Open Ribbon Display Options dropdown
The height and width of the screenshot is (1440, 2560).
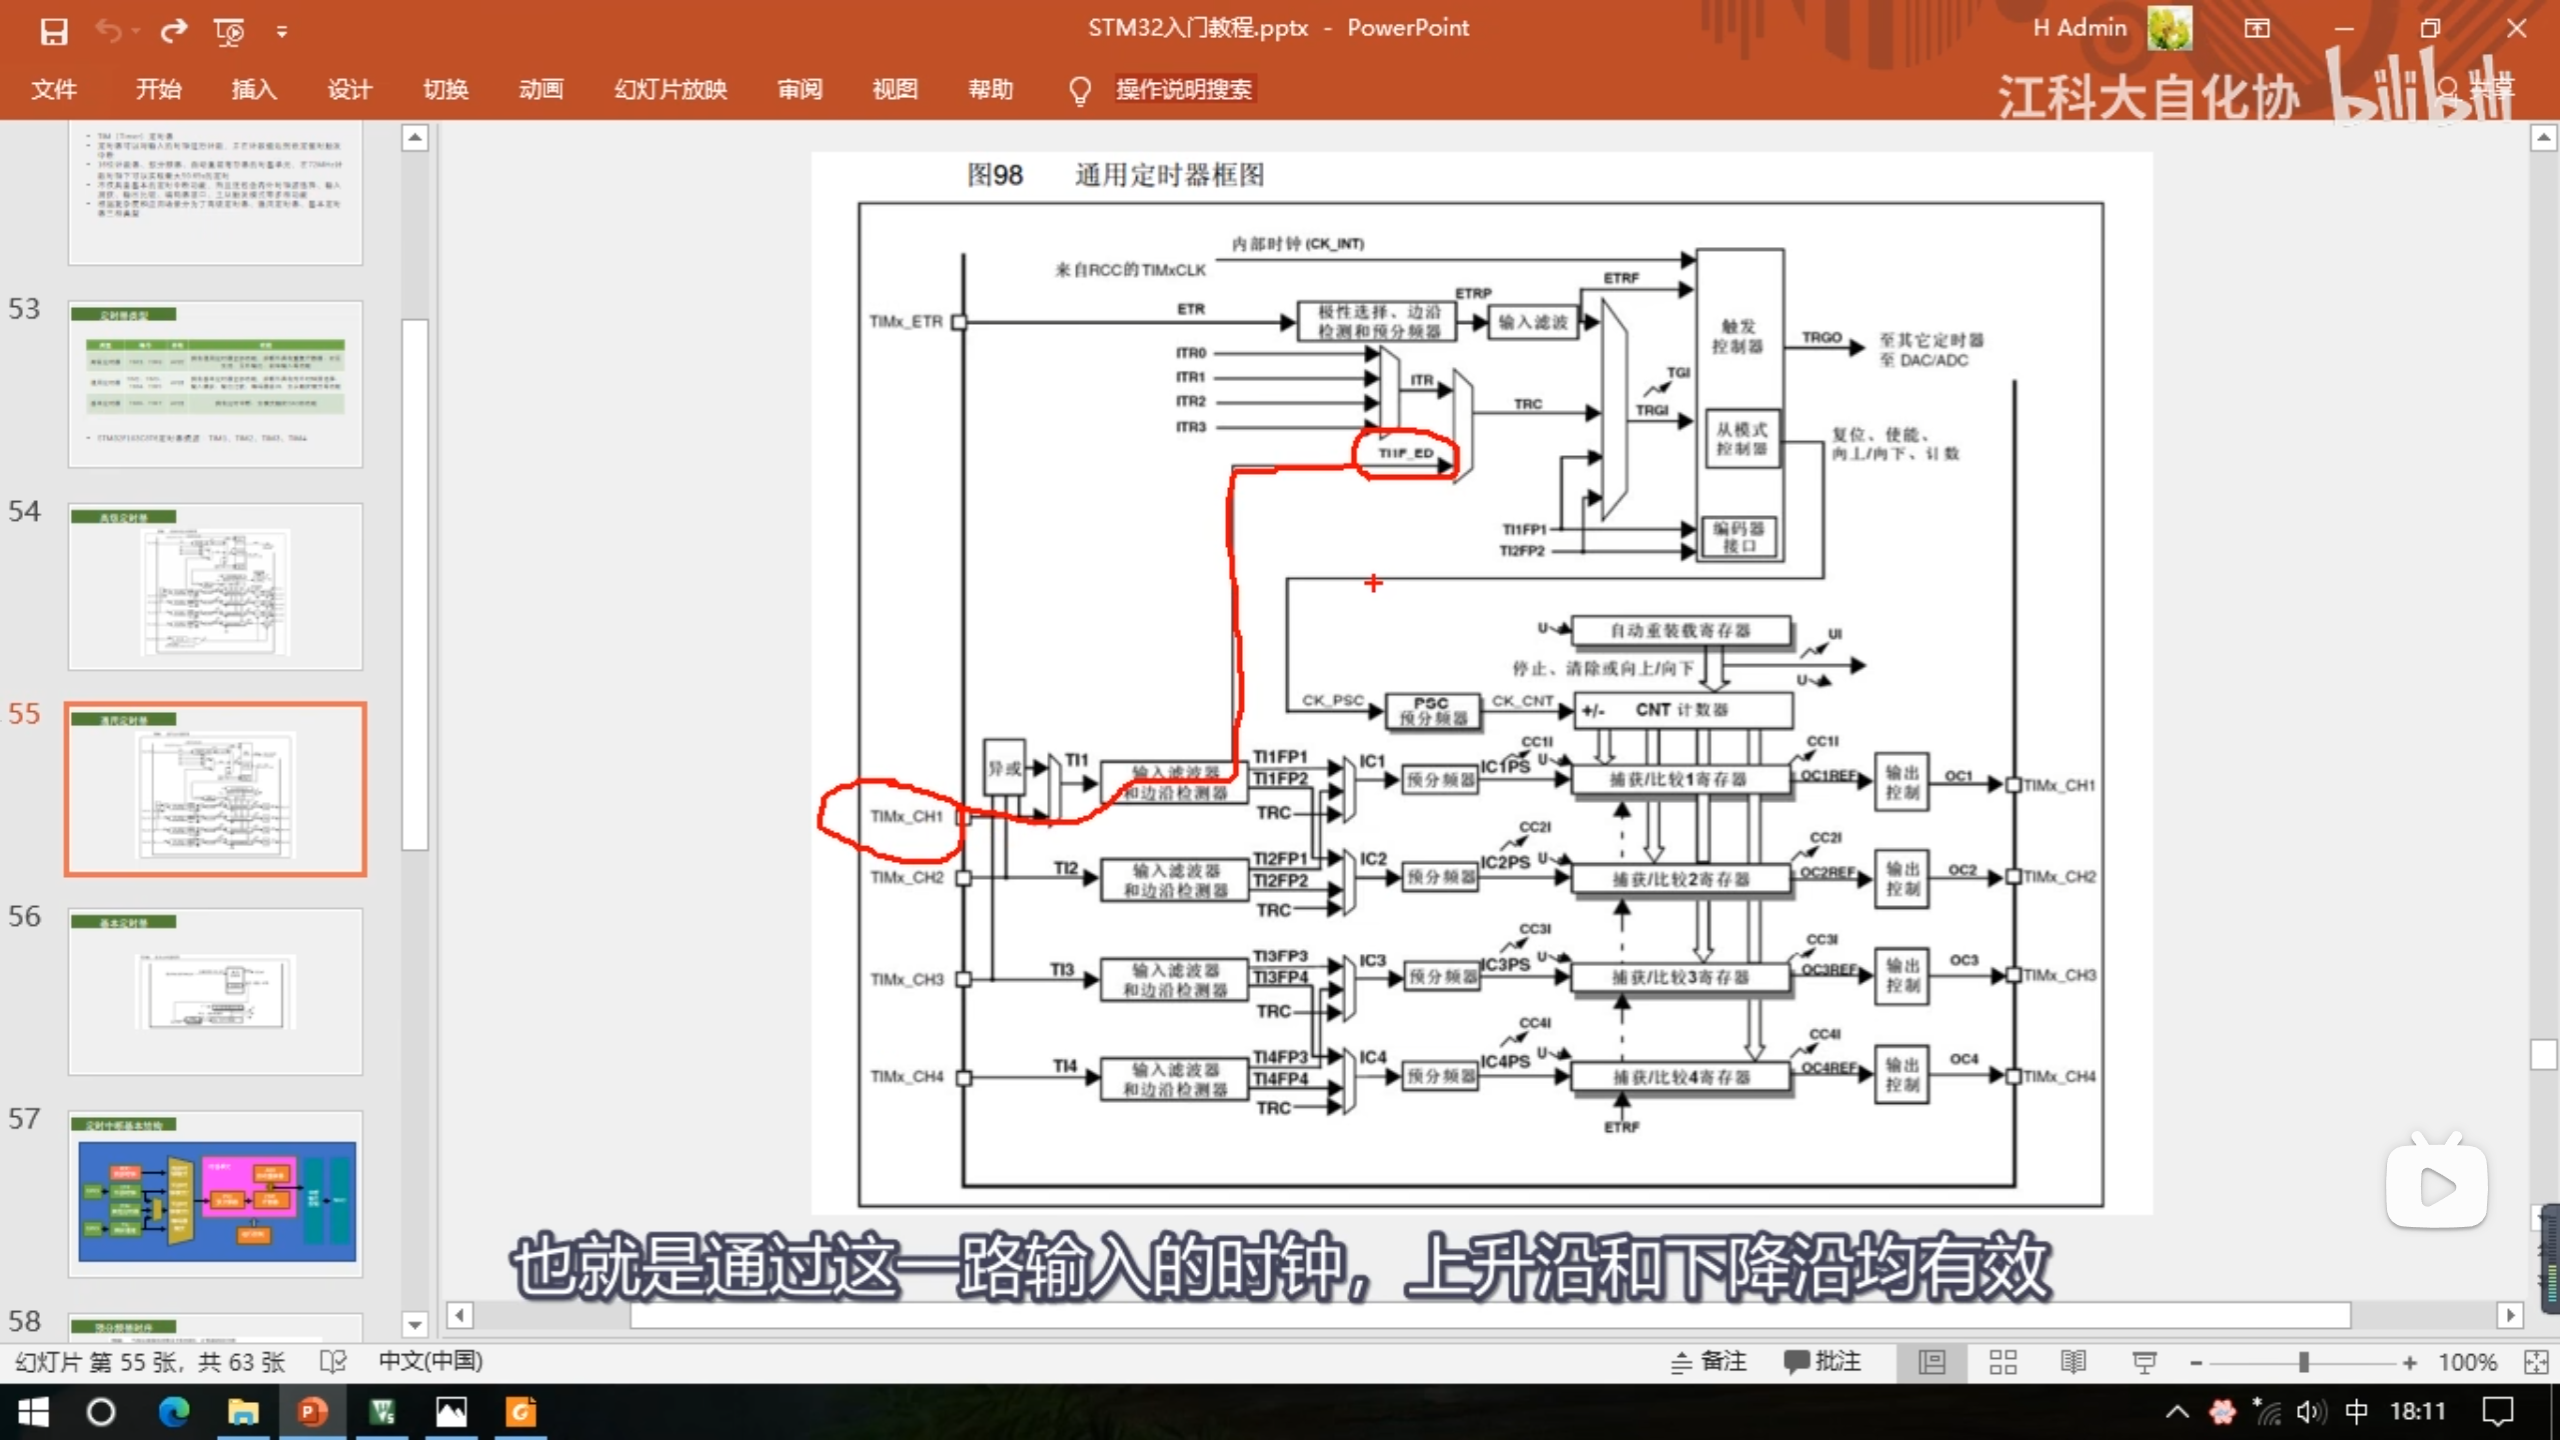pyautogui.click(x=2257, y=29)
